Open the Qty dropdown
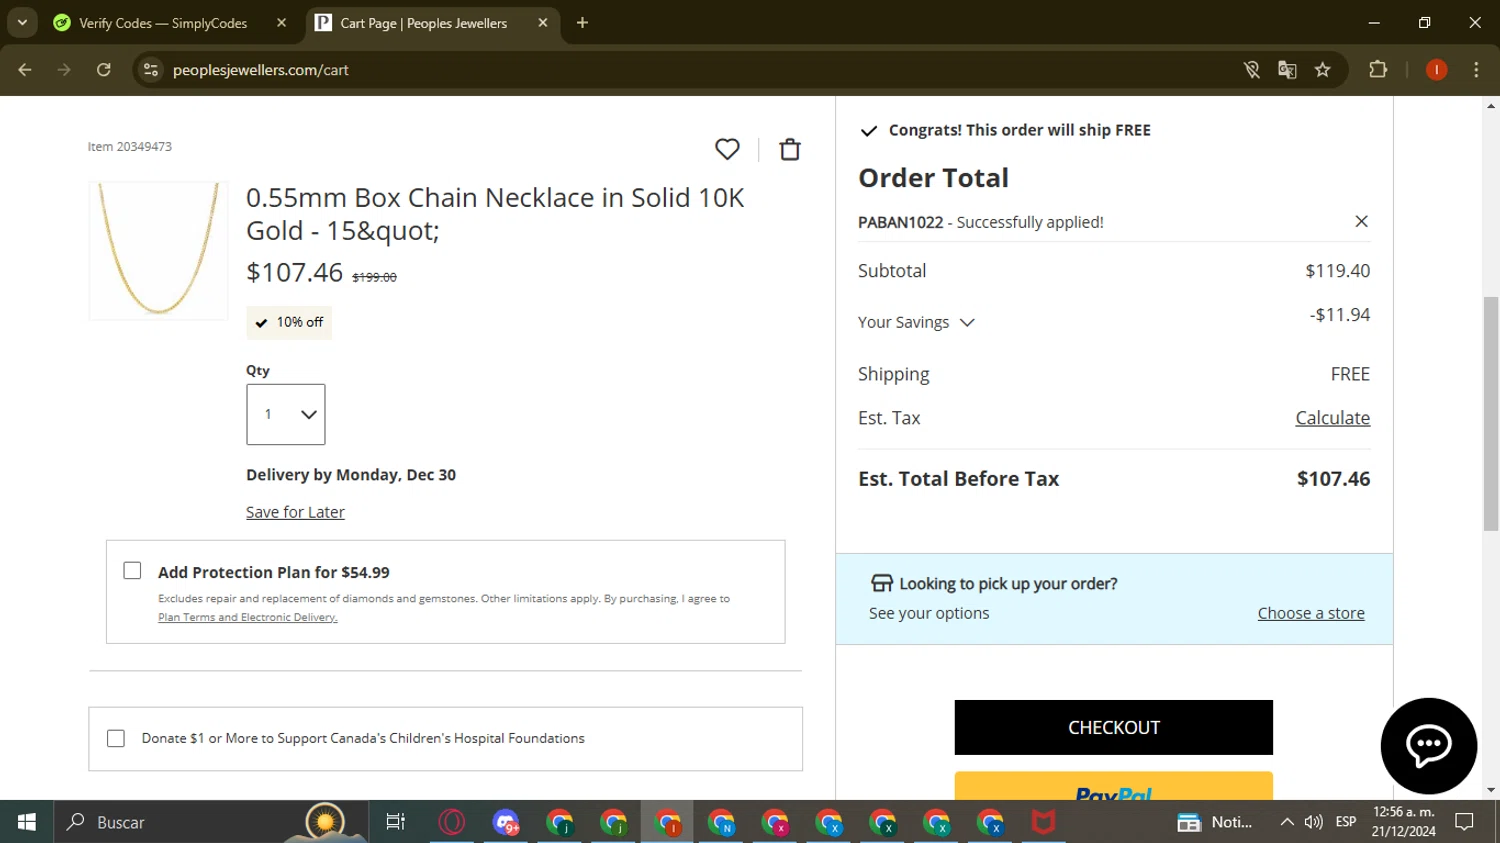This screenshot has width=1500, height=843. click(286, 414)
